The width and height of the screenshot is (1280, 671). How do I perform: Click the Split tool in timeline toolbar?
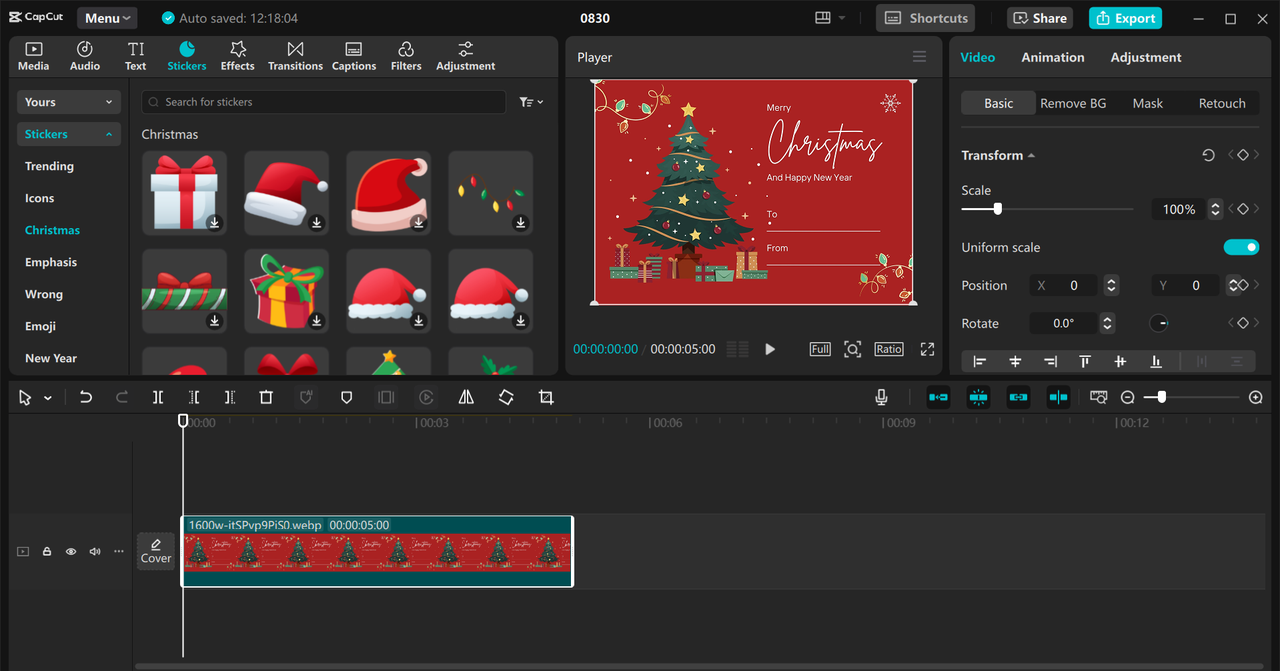click(x=158, y=397)
